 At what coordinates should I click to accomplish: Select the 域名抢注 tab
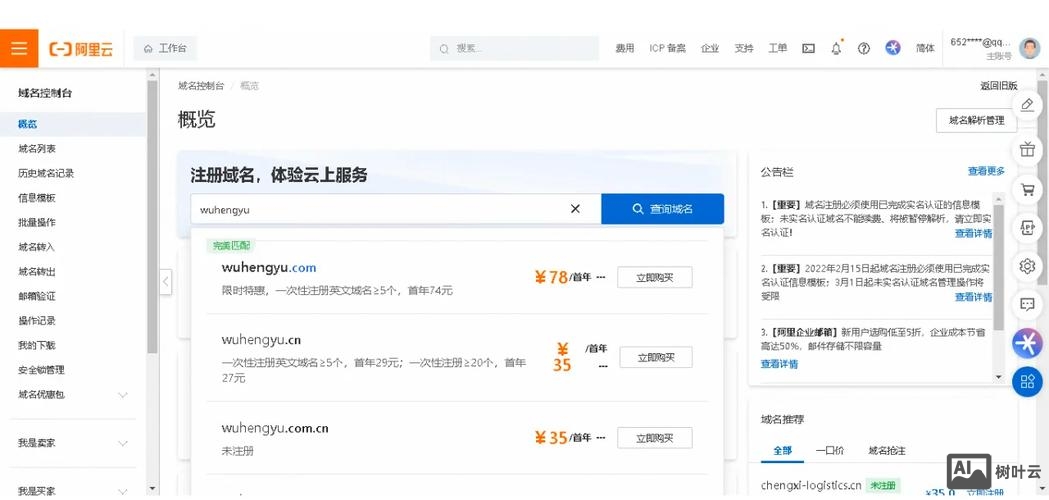point(886,450)
